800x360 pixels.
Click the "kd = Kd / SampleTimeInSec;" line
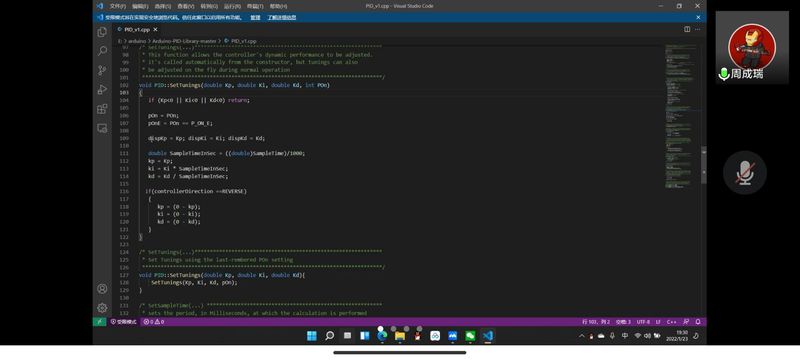pyautogui.click(x=188, y=176)
